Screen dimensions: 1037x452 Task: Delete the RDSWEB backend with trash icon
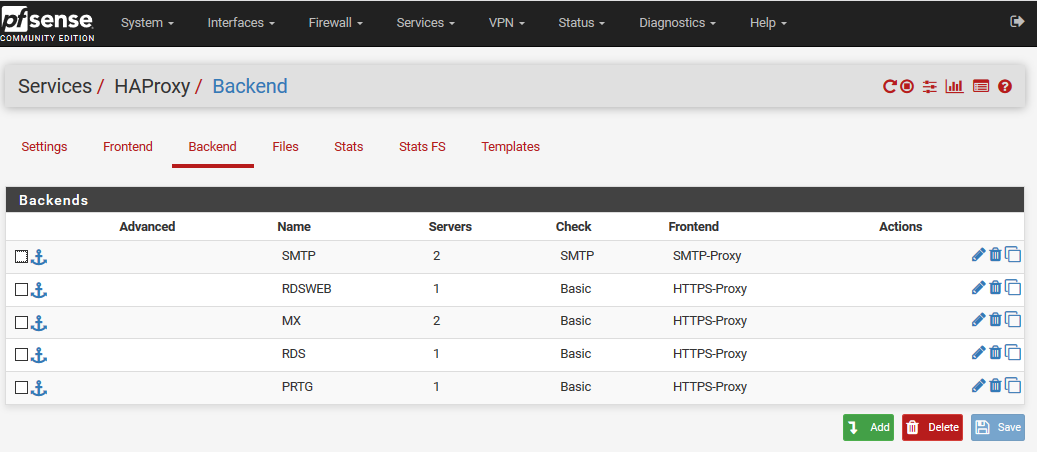click(x=995, y=287)
